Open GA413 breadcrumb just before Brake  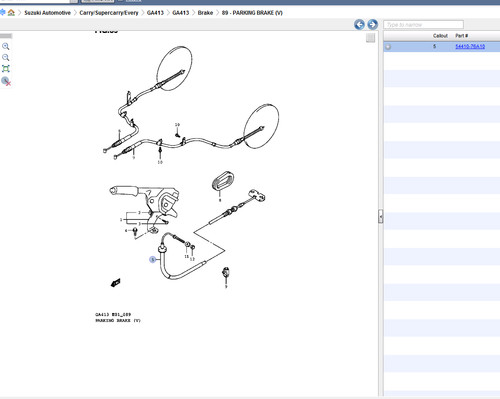181,13
